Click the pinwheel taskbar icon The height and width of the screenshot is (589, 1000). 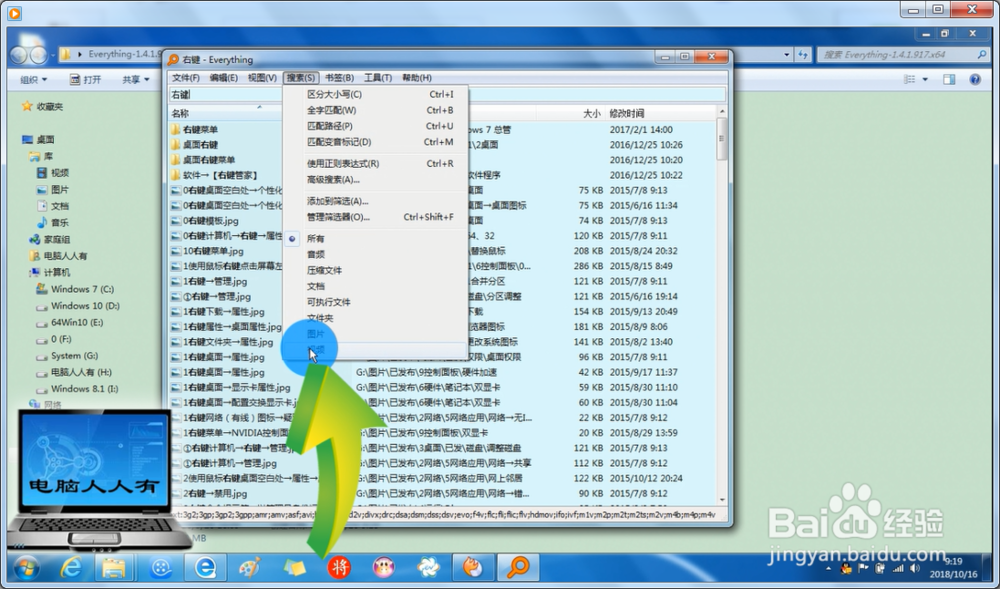click(x=429, y=567)
